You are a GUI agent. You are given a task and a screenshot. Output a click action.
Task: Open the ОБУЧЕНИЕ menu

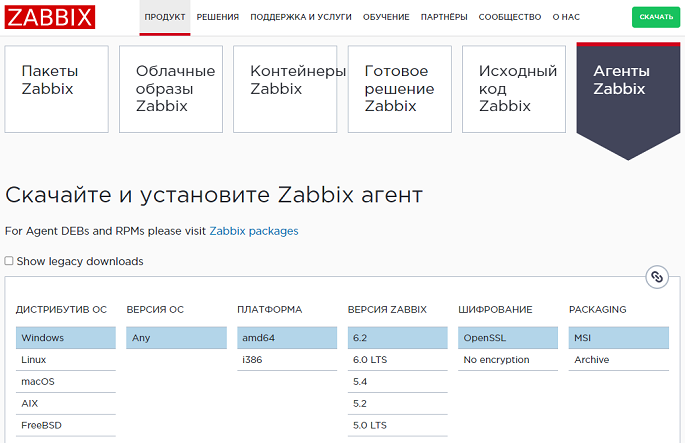click(x=386, y=17)
